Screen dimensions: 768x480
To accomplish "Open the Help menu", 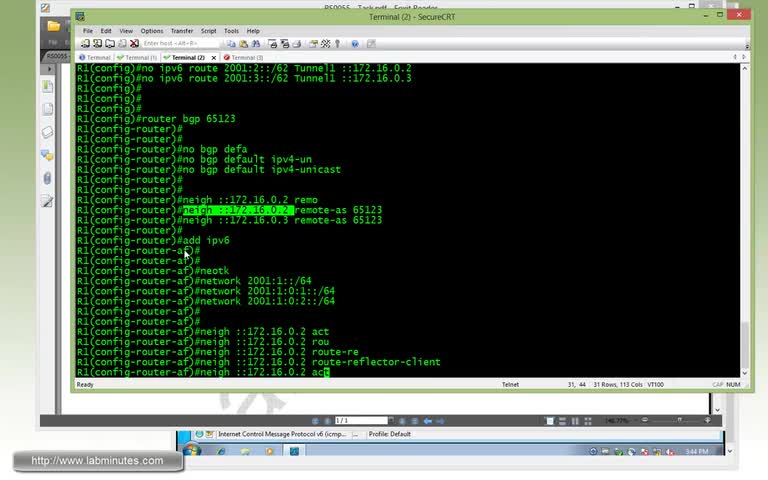I will pos(253,31).
